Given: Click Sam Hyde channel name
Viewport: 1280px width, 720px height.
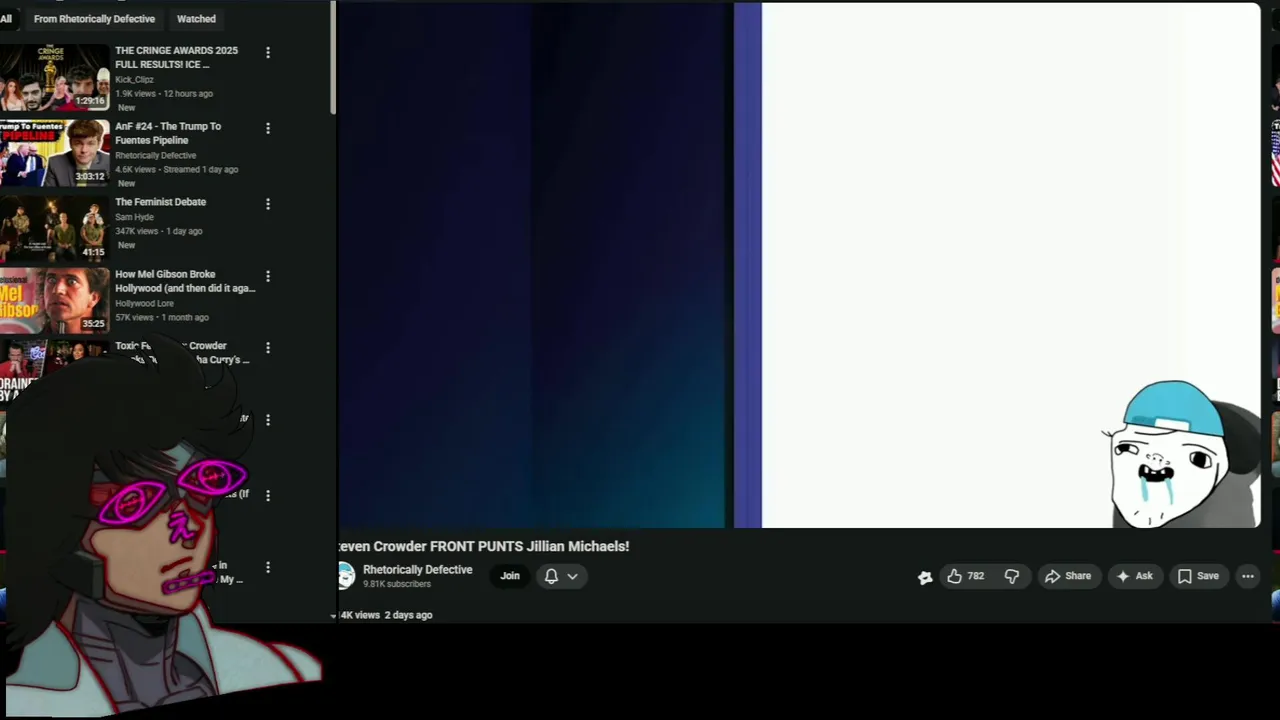Looking at the screenshot, I should 134,217.
